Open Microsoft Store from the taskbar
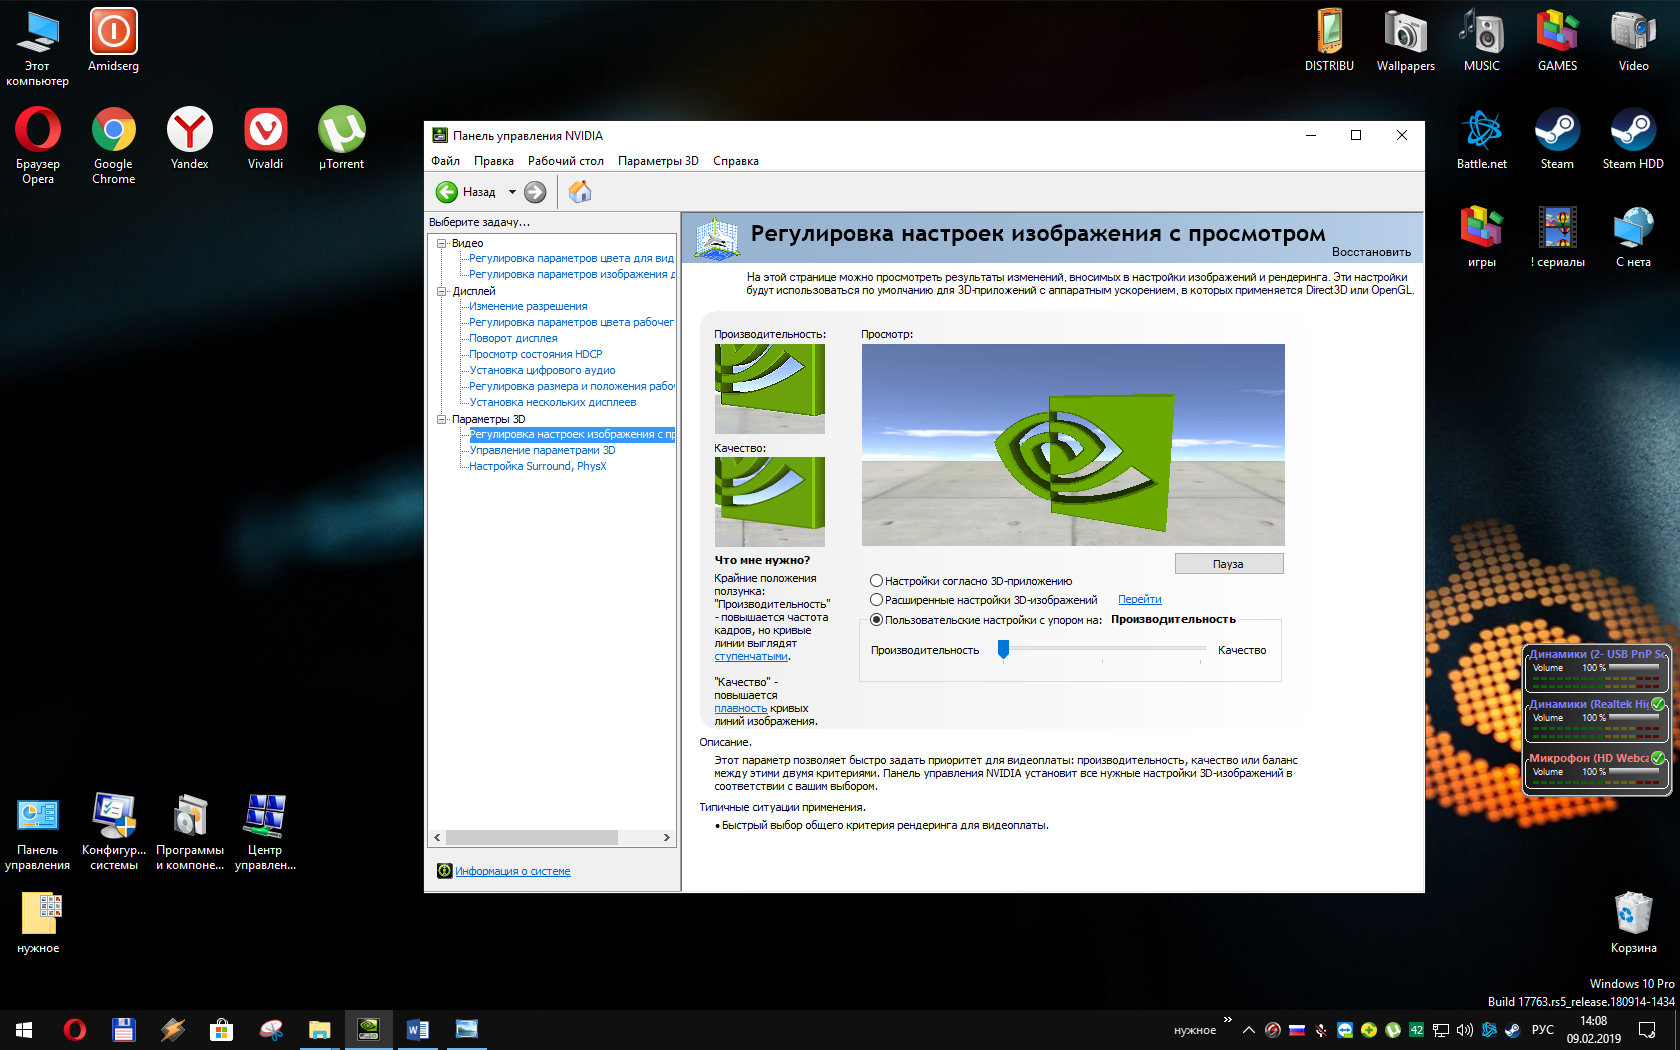Screen dimensions: 1680x1050 (222, 1030)
